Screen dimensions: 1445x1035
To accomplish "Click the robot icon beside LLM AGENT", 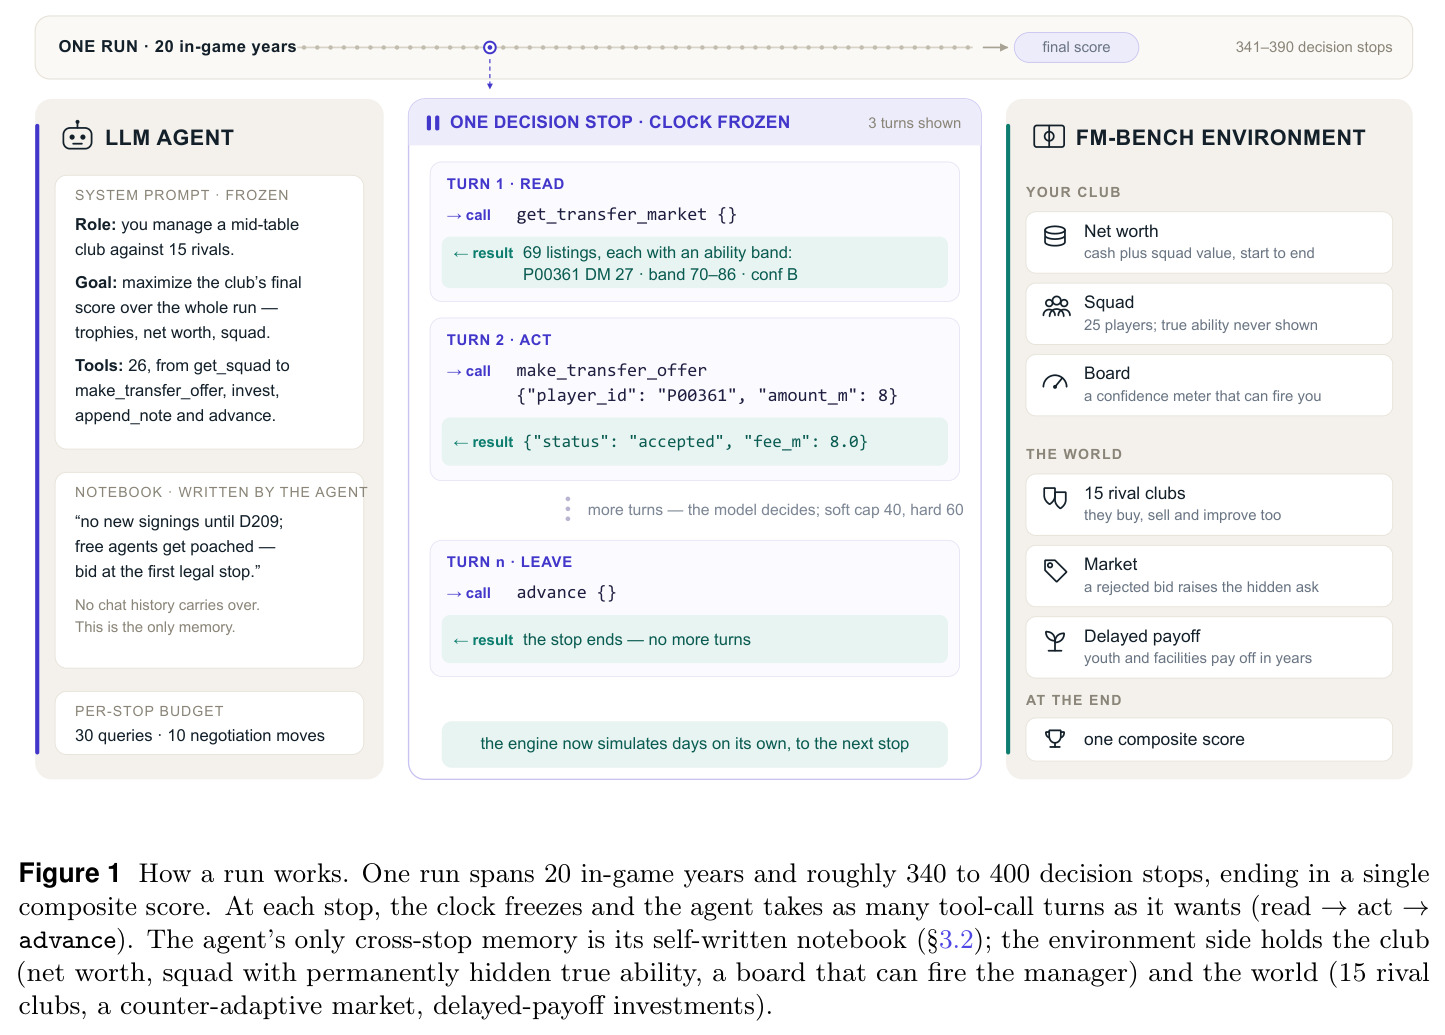I will (77, 136).
